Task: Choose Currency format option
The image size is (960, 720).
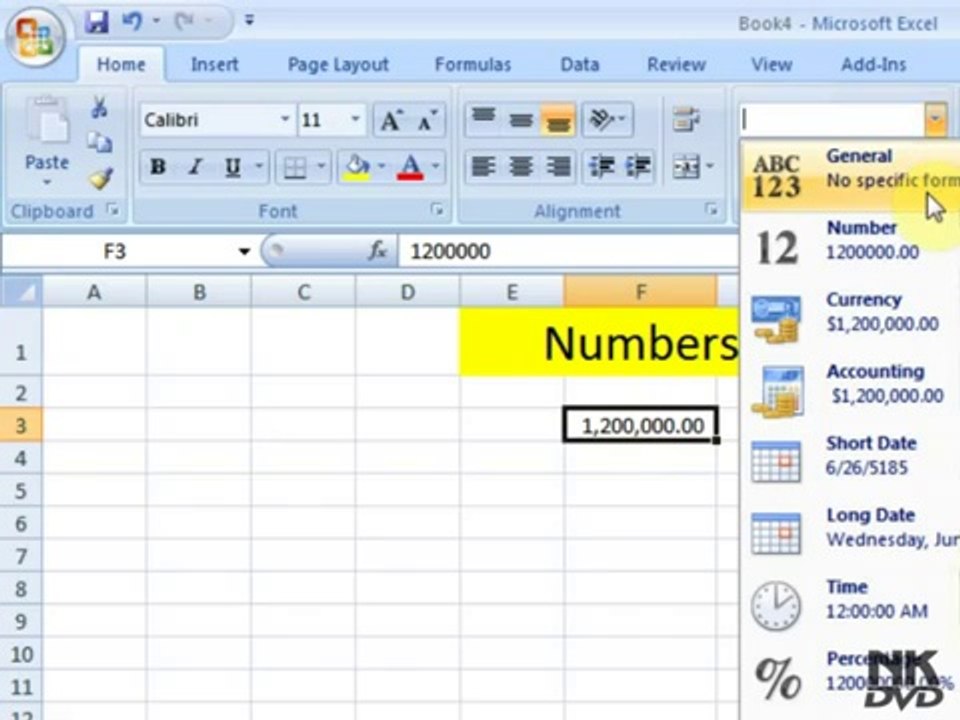Action: [850, 318]
